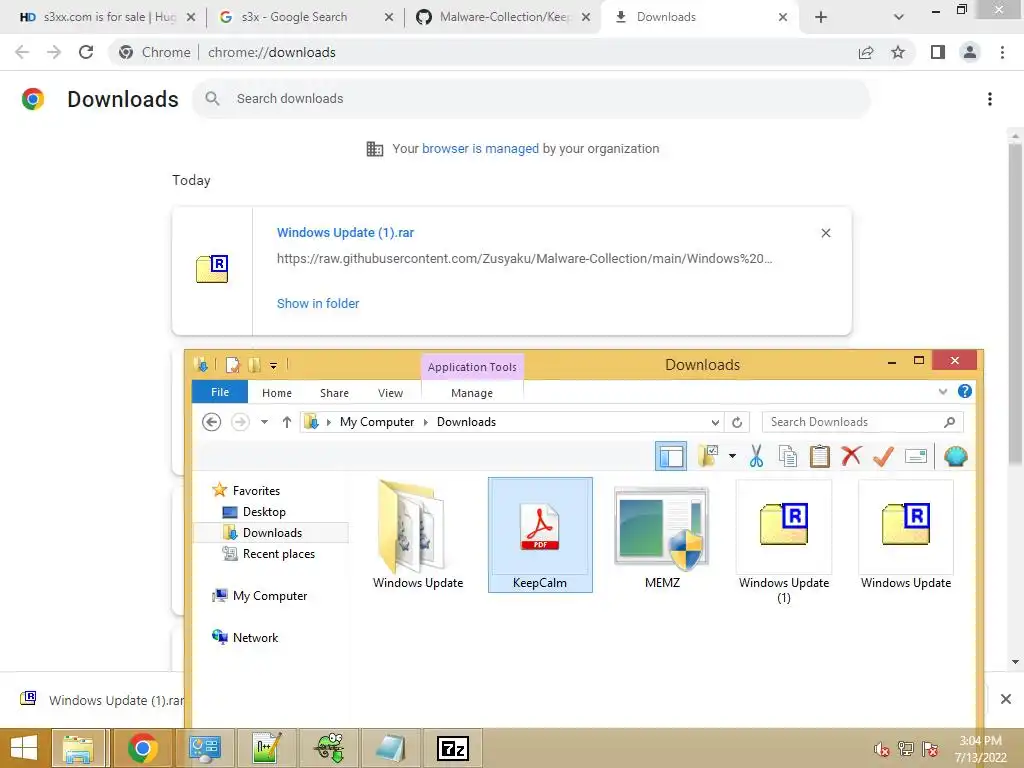
Task: Open the Downloads page three-dot menu
Action: (989, 99)
